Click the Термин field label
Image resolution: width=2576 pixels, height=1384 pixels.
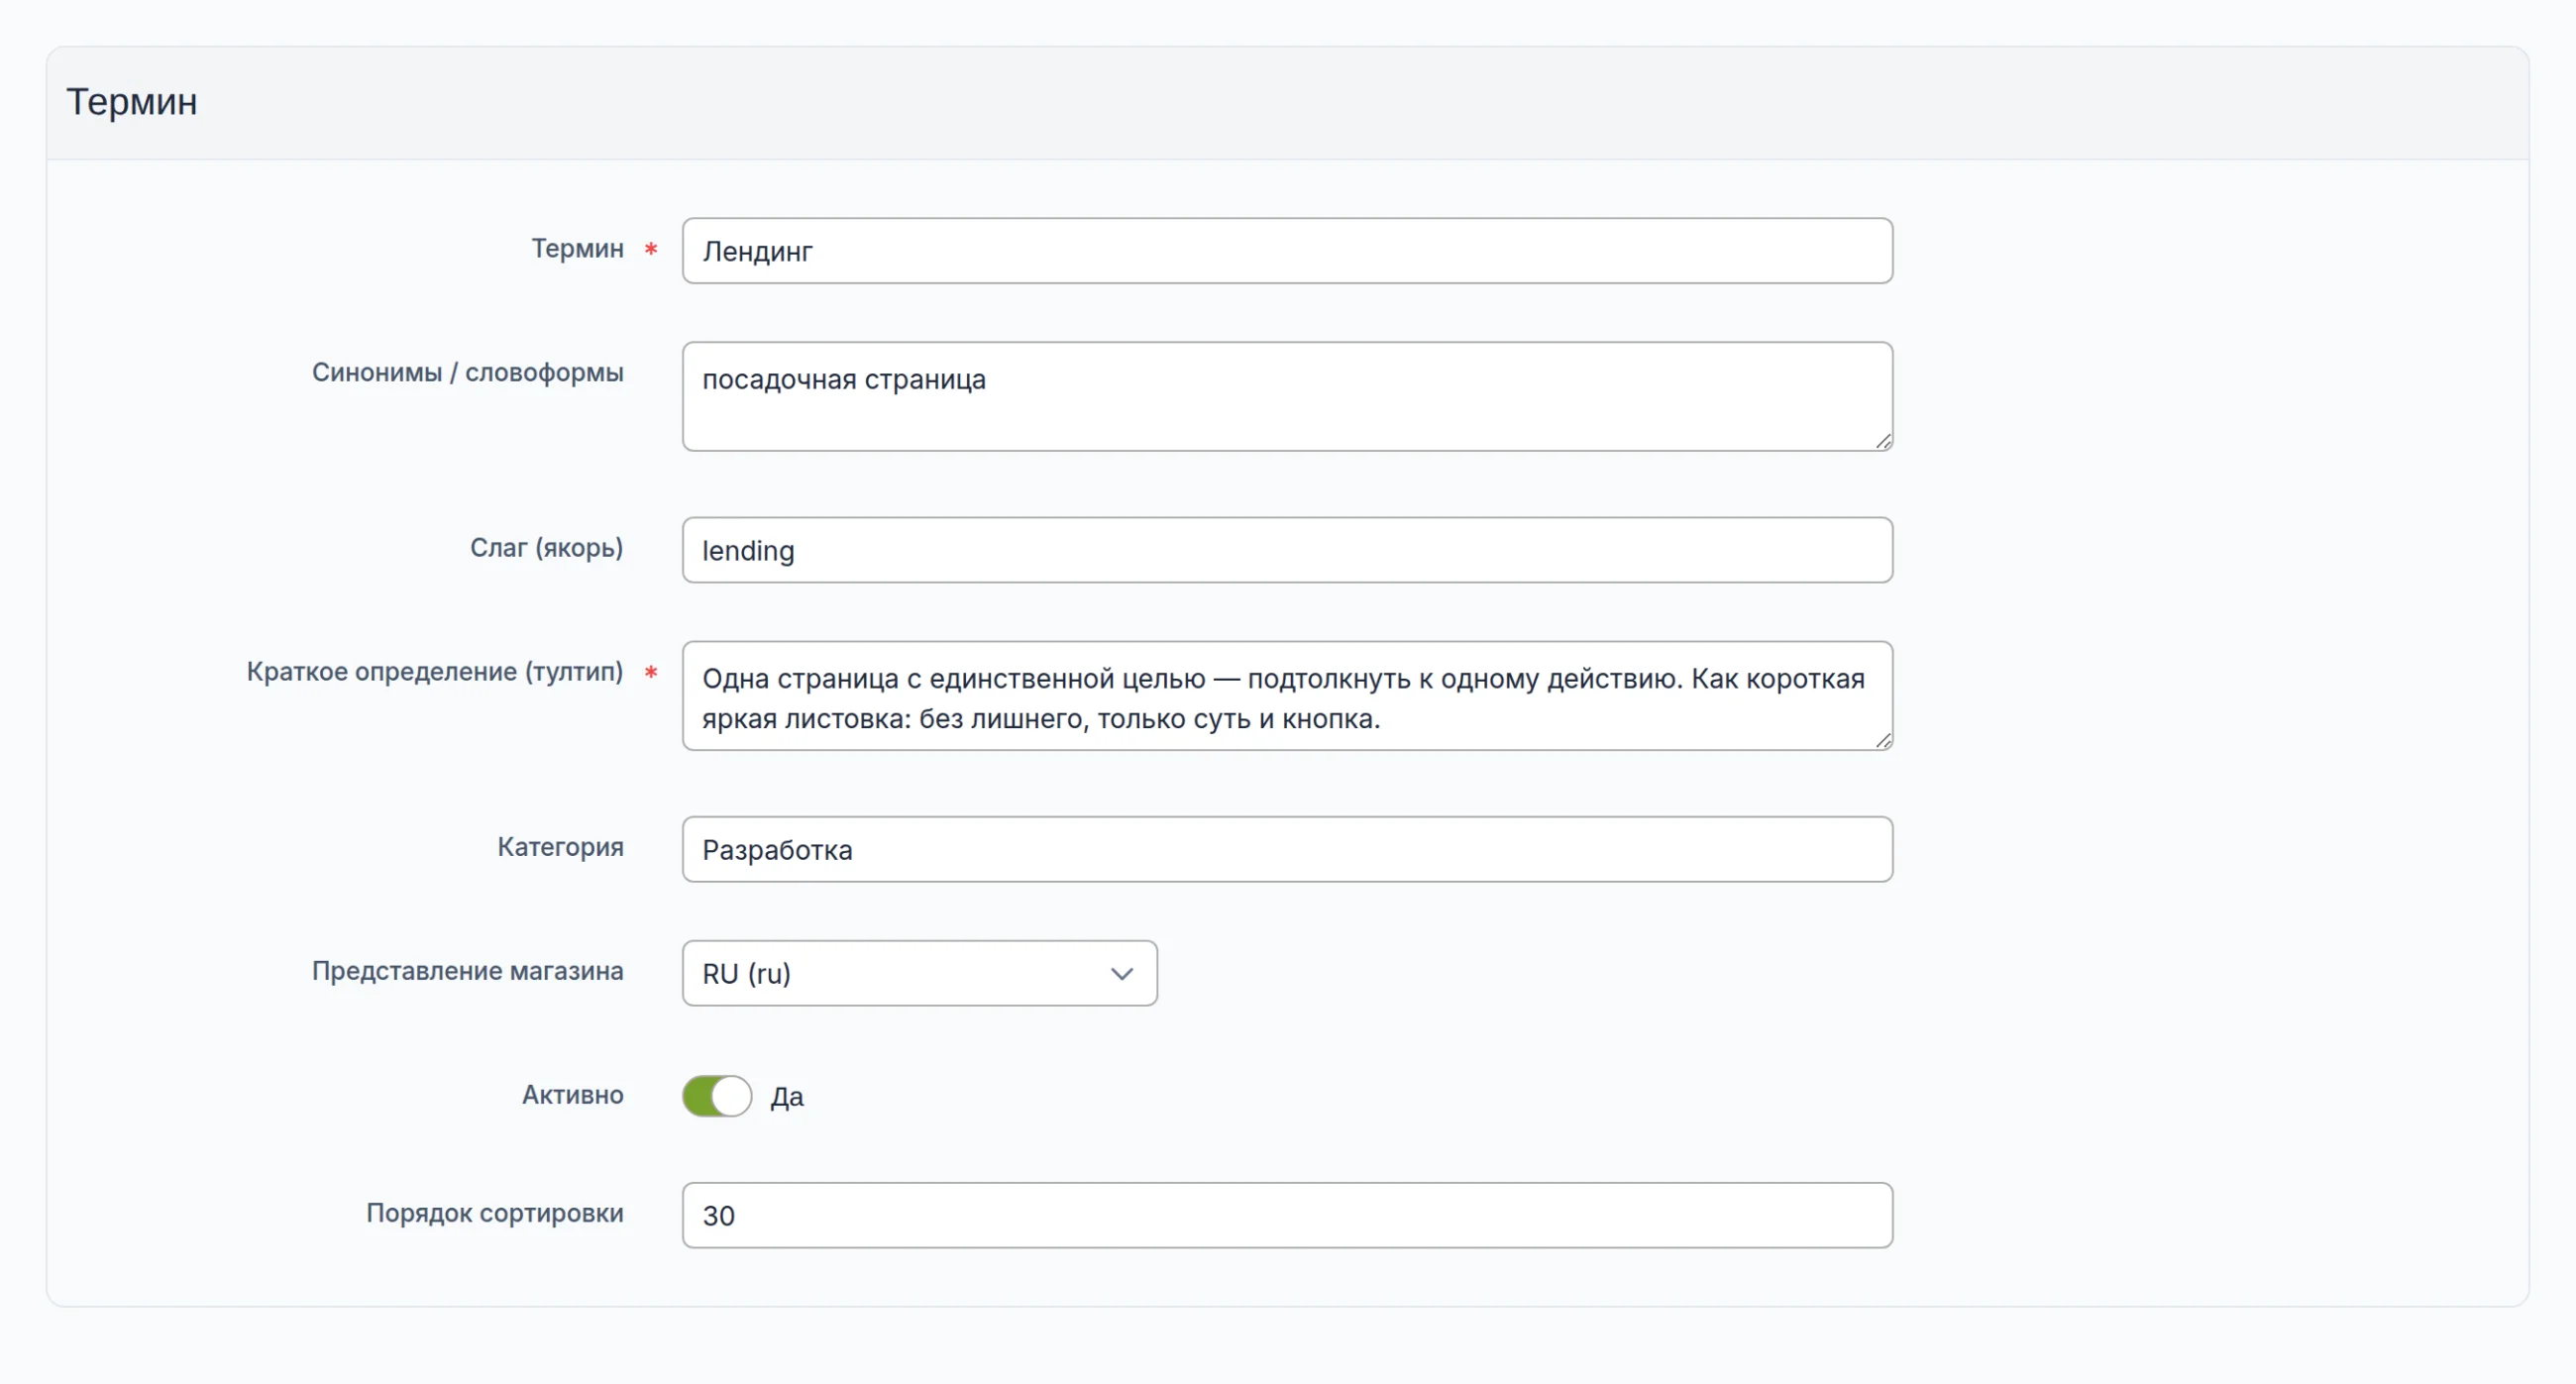577,248
